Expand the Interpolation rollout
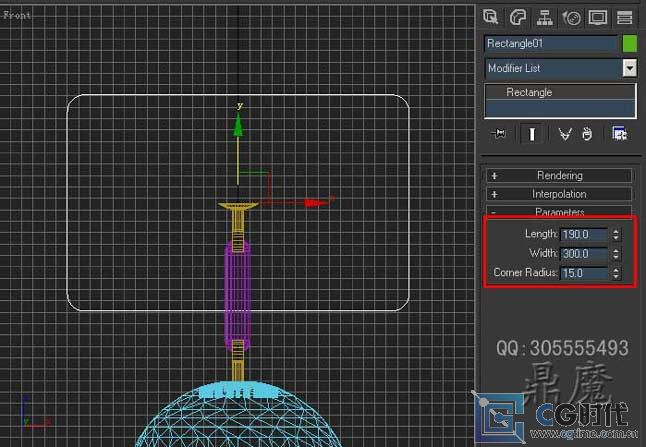The height and width of the screenshot is (447, 646). pyautogui.click(x=559, y=194)
